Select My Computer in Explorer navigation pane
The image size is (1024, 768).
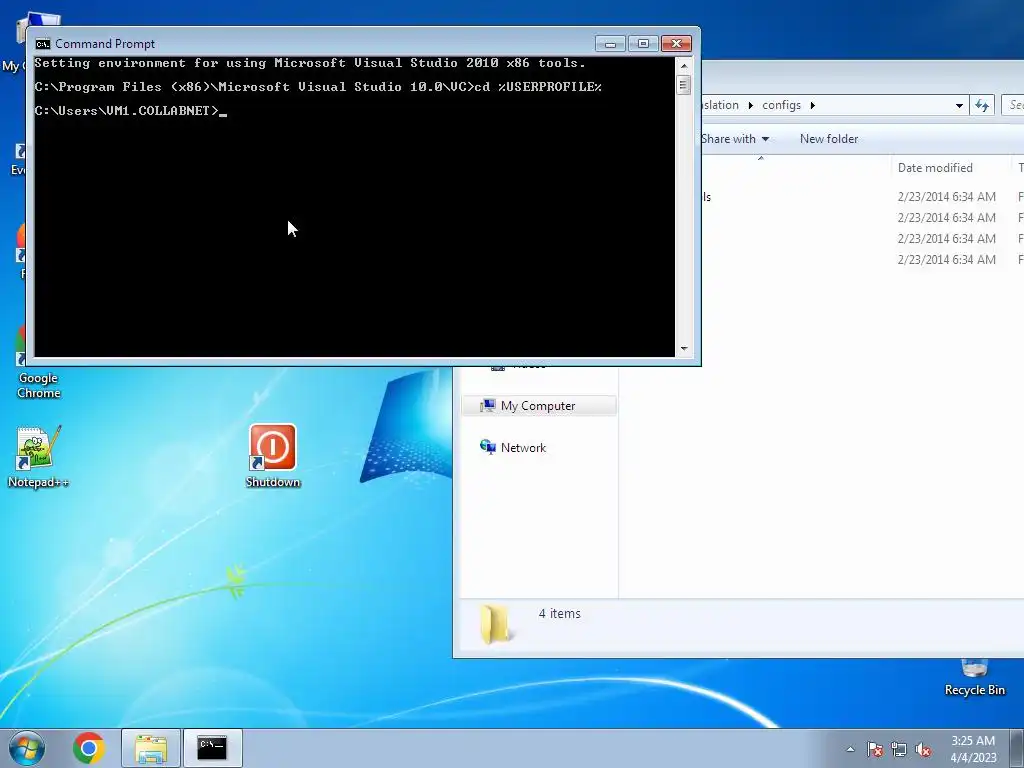pos(539,406)
